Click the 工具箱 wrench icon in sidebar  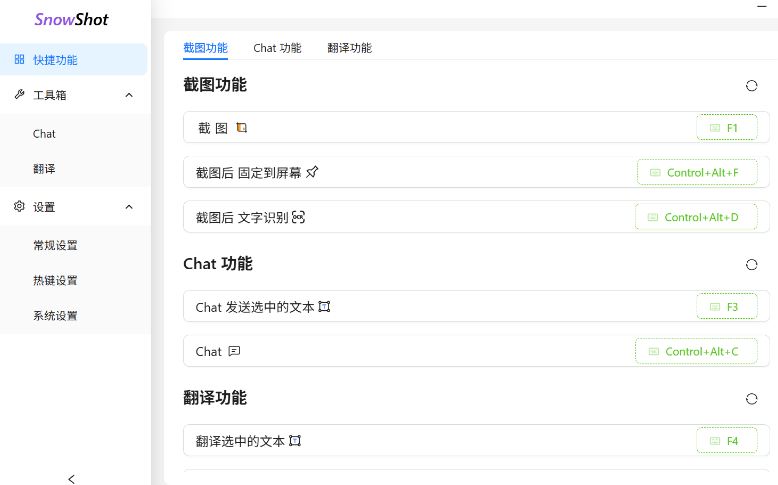coord(19,95)
